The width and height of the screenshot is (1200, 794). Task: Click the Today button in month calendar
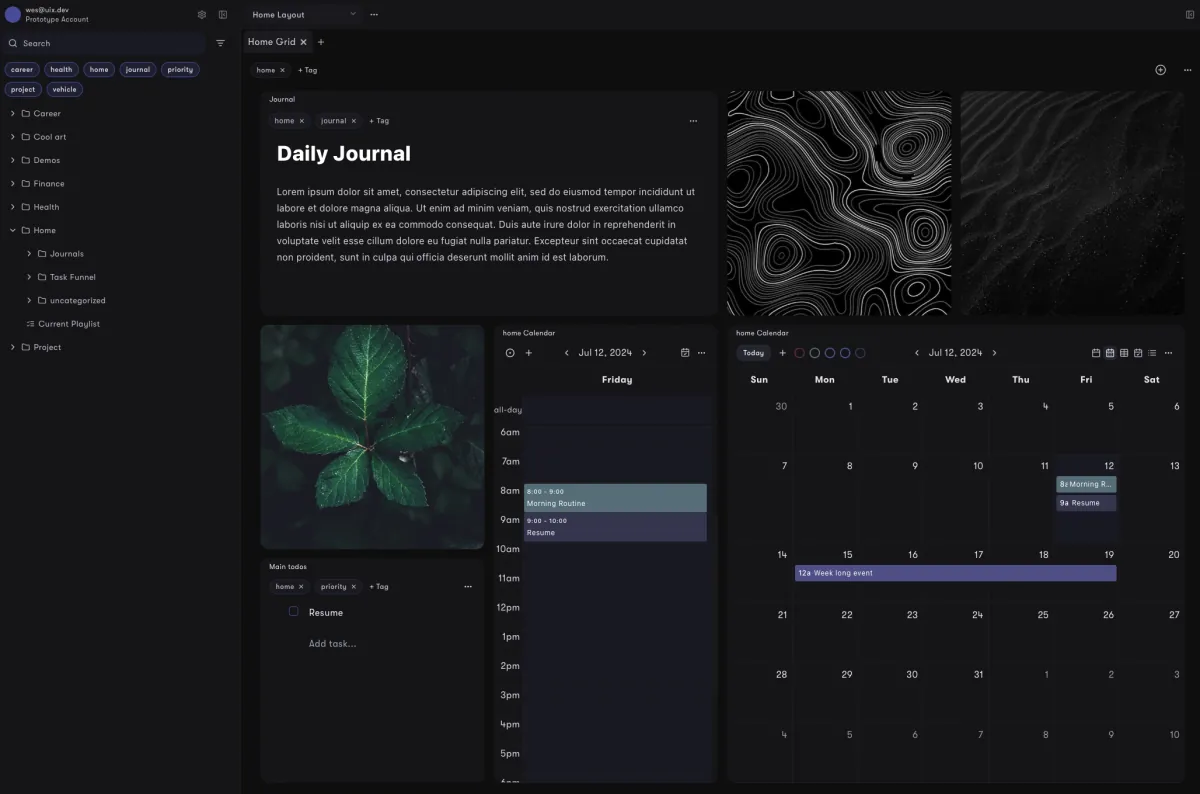pyautogui.click(x=754, y=353)
